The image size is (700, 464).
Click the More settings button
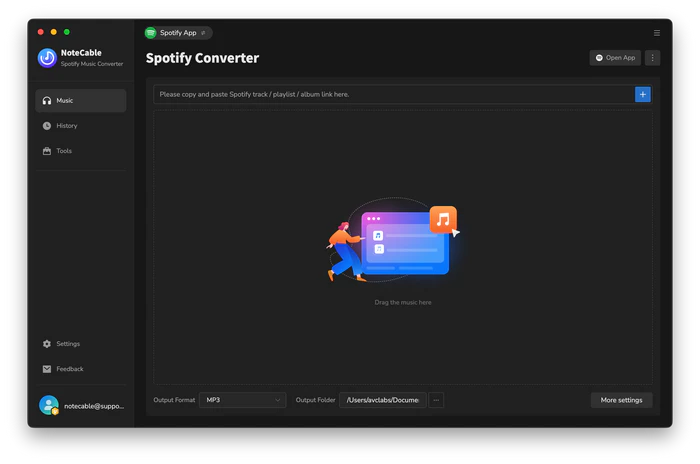click(621, 400)
